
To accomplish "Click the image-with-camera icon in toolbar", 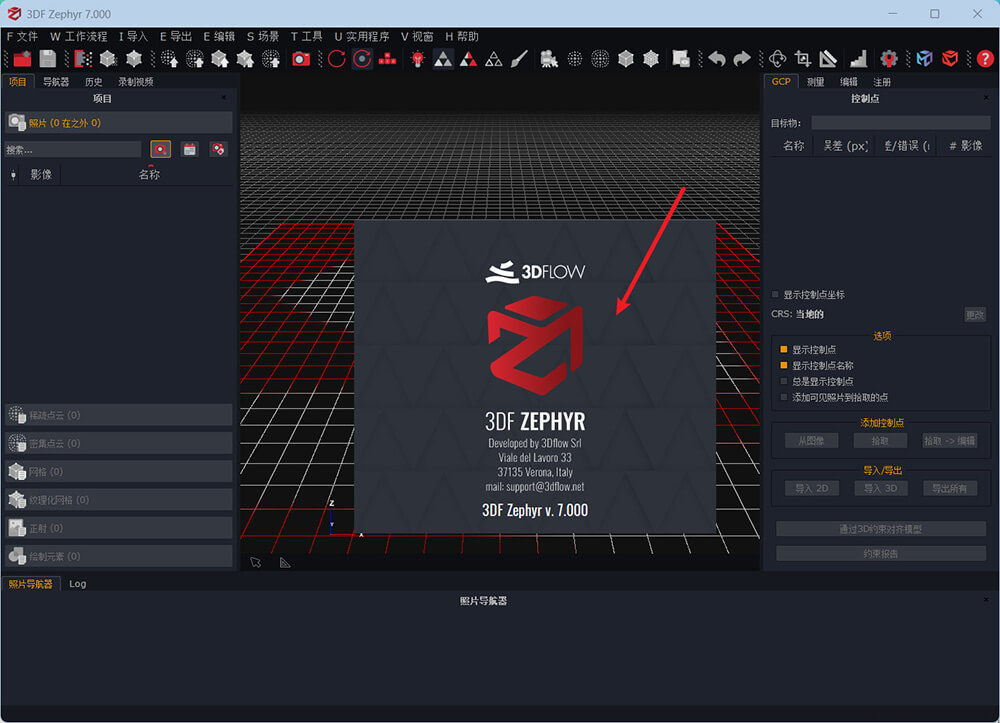I will point(680,59).
